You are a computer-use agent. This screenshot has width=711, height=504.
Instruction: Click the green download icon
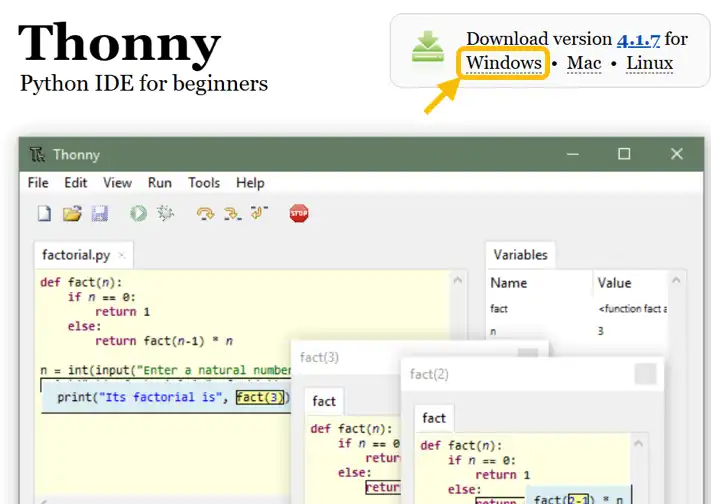(x=428, y=47)
